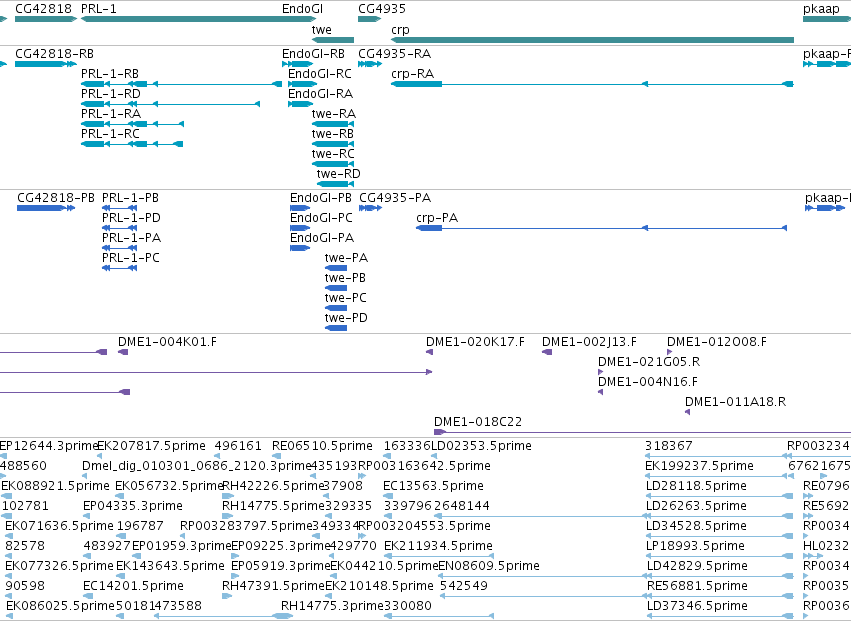The height and width of the screenshot is (621, 851).
Task: Select protein PRL-1-PD feature
Action: pyautogui.click(x=119, y=228)
